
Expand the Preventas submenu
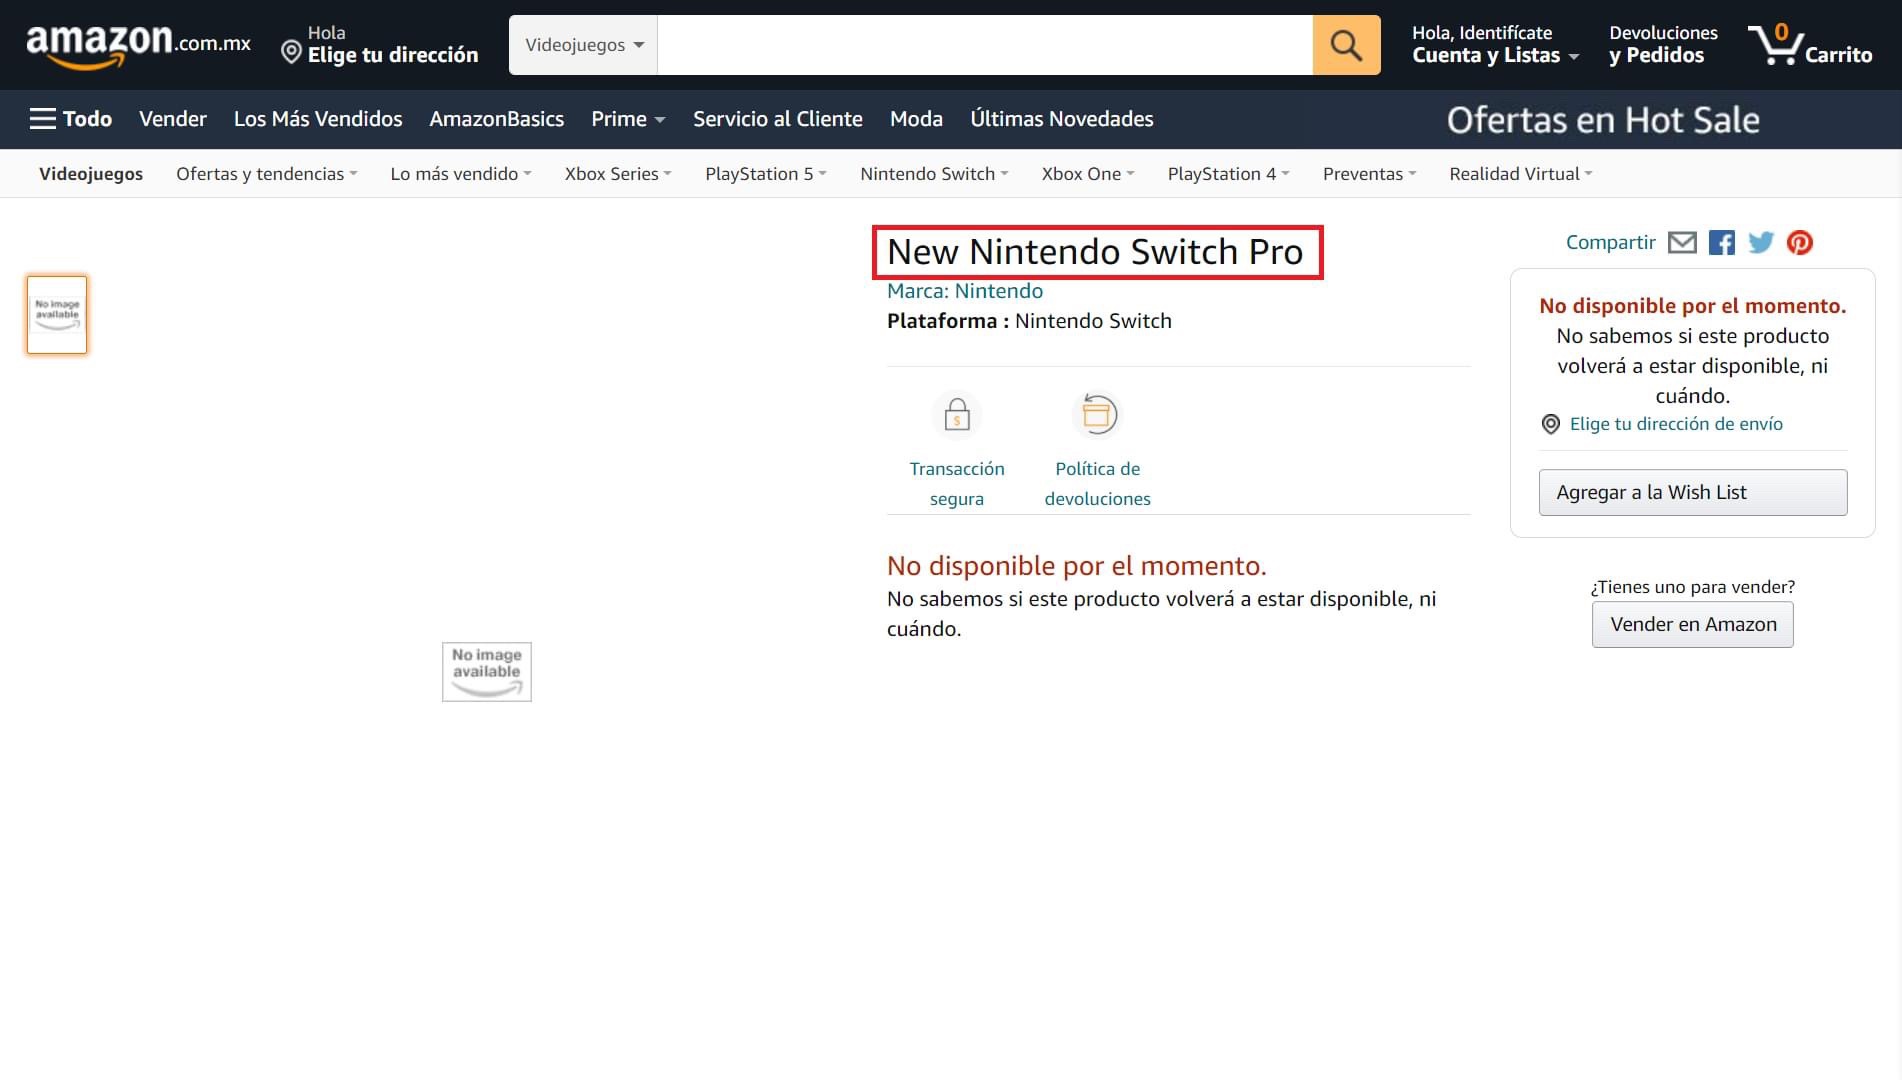coord(1369,174)
